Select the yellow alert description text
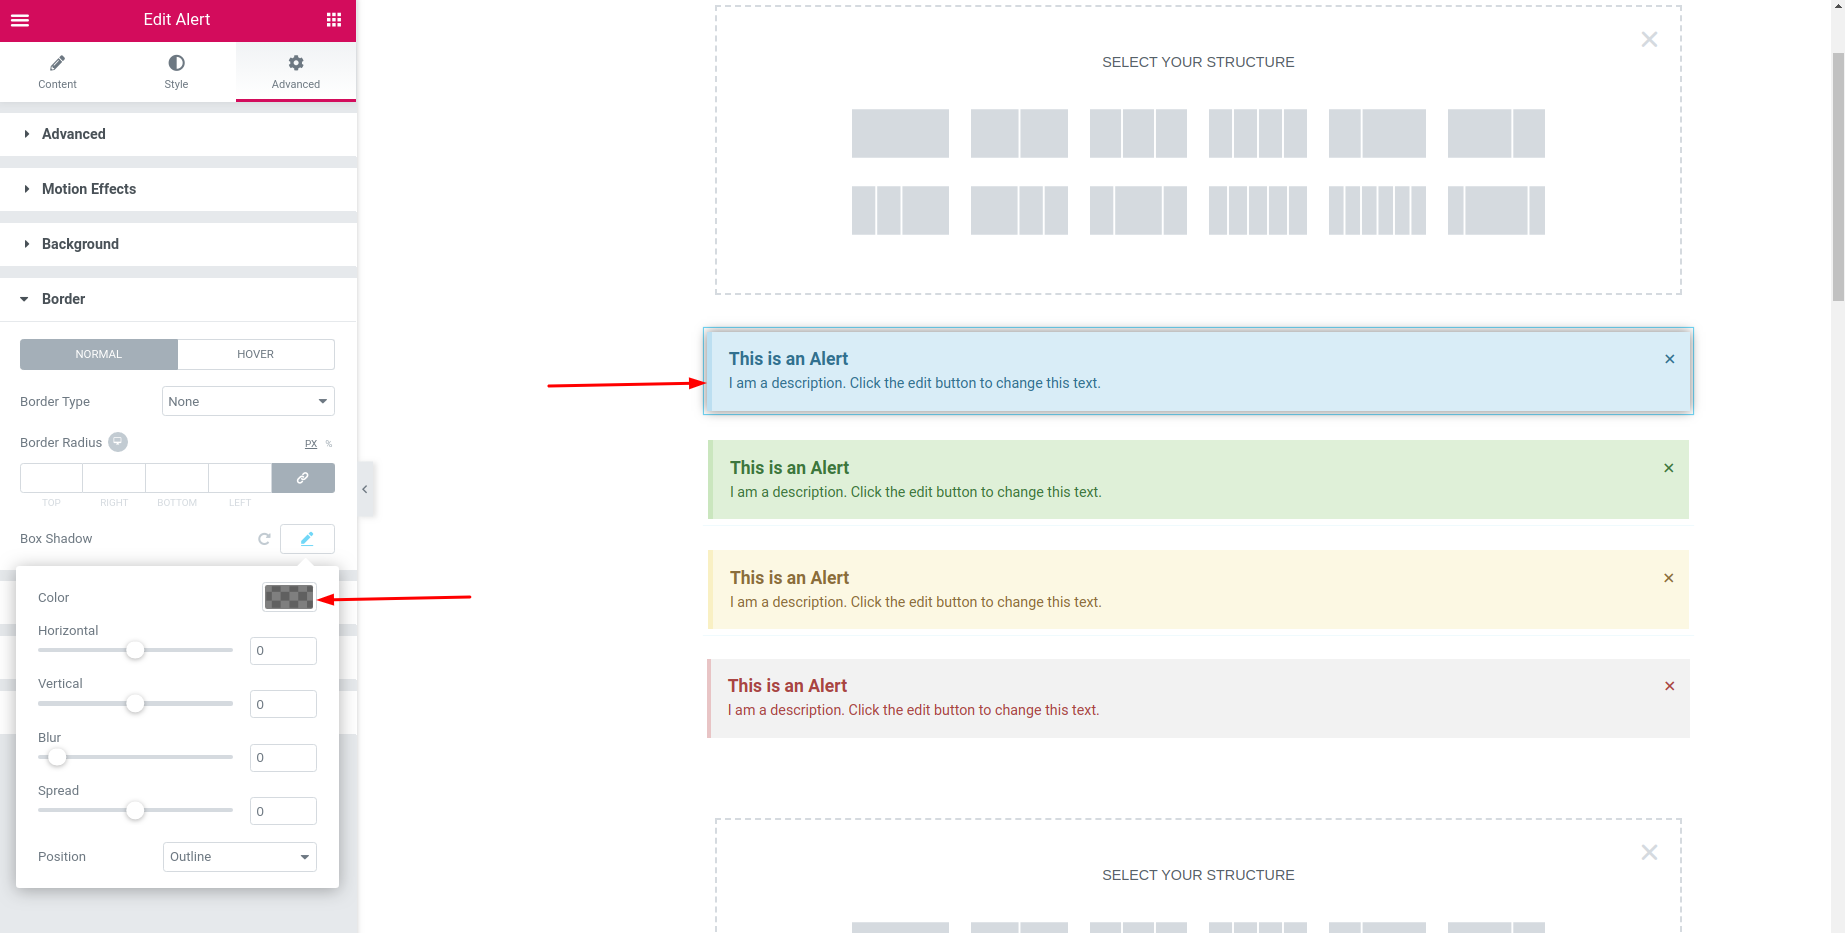This screenshot has width=1845, height=933. tap(915, 602)
